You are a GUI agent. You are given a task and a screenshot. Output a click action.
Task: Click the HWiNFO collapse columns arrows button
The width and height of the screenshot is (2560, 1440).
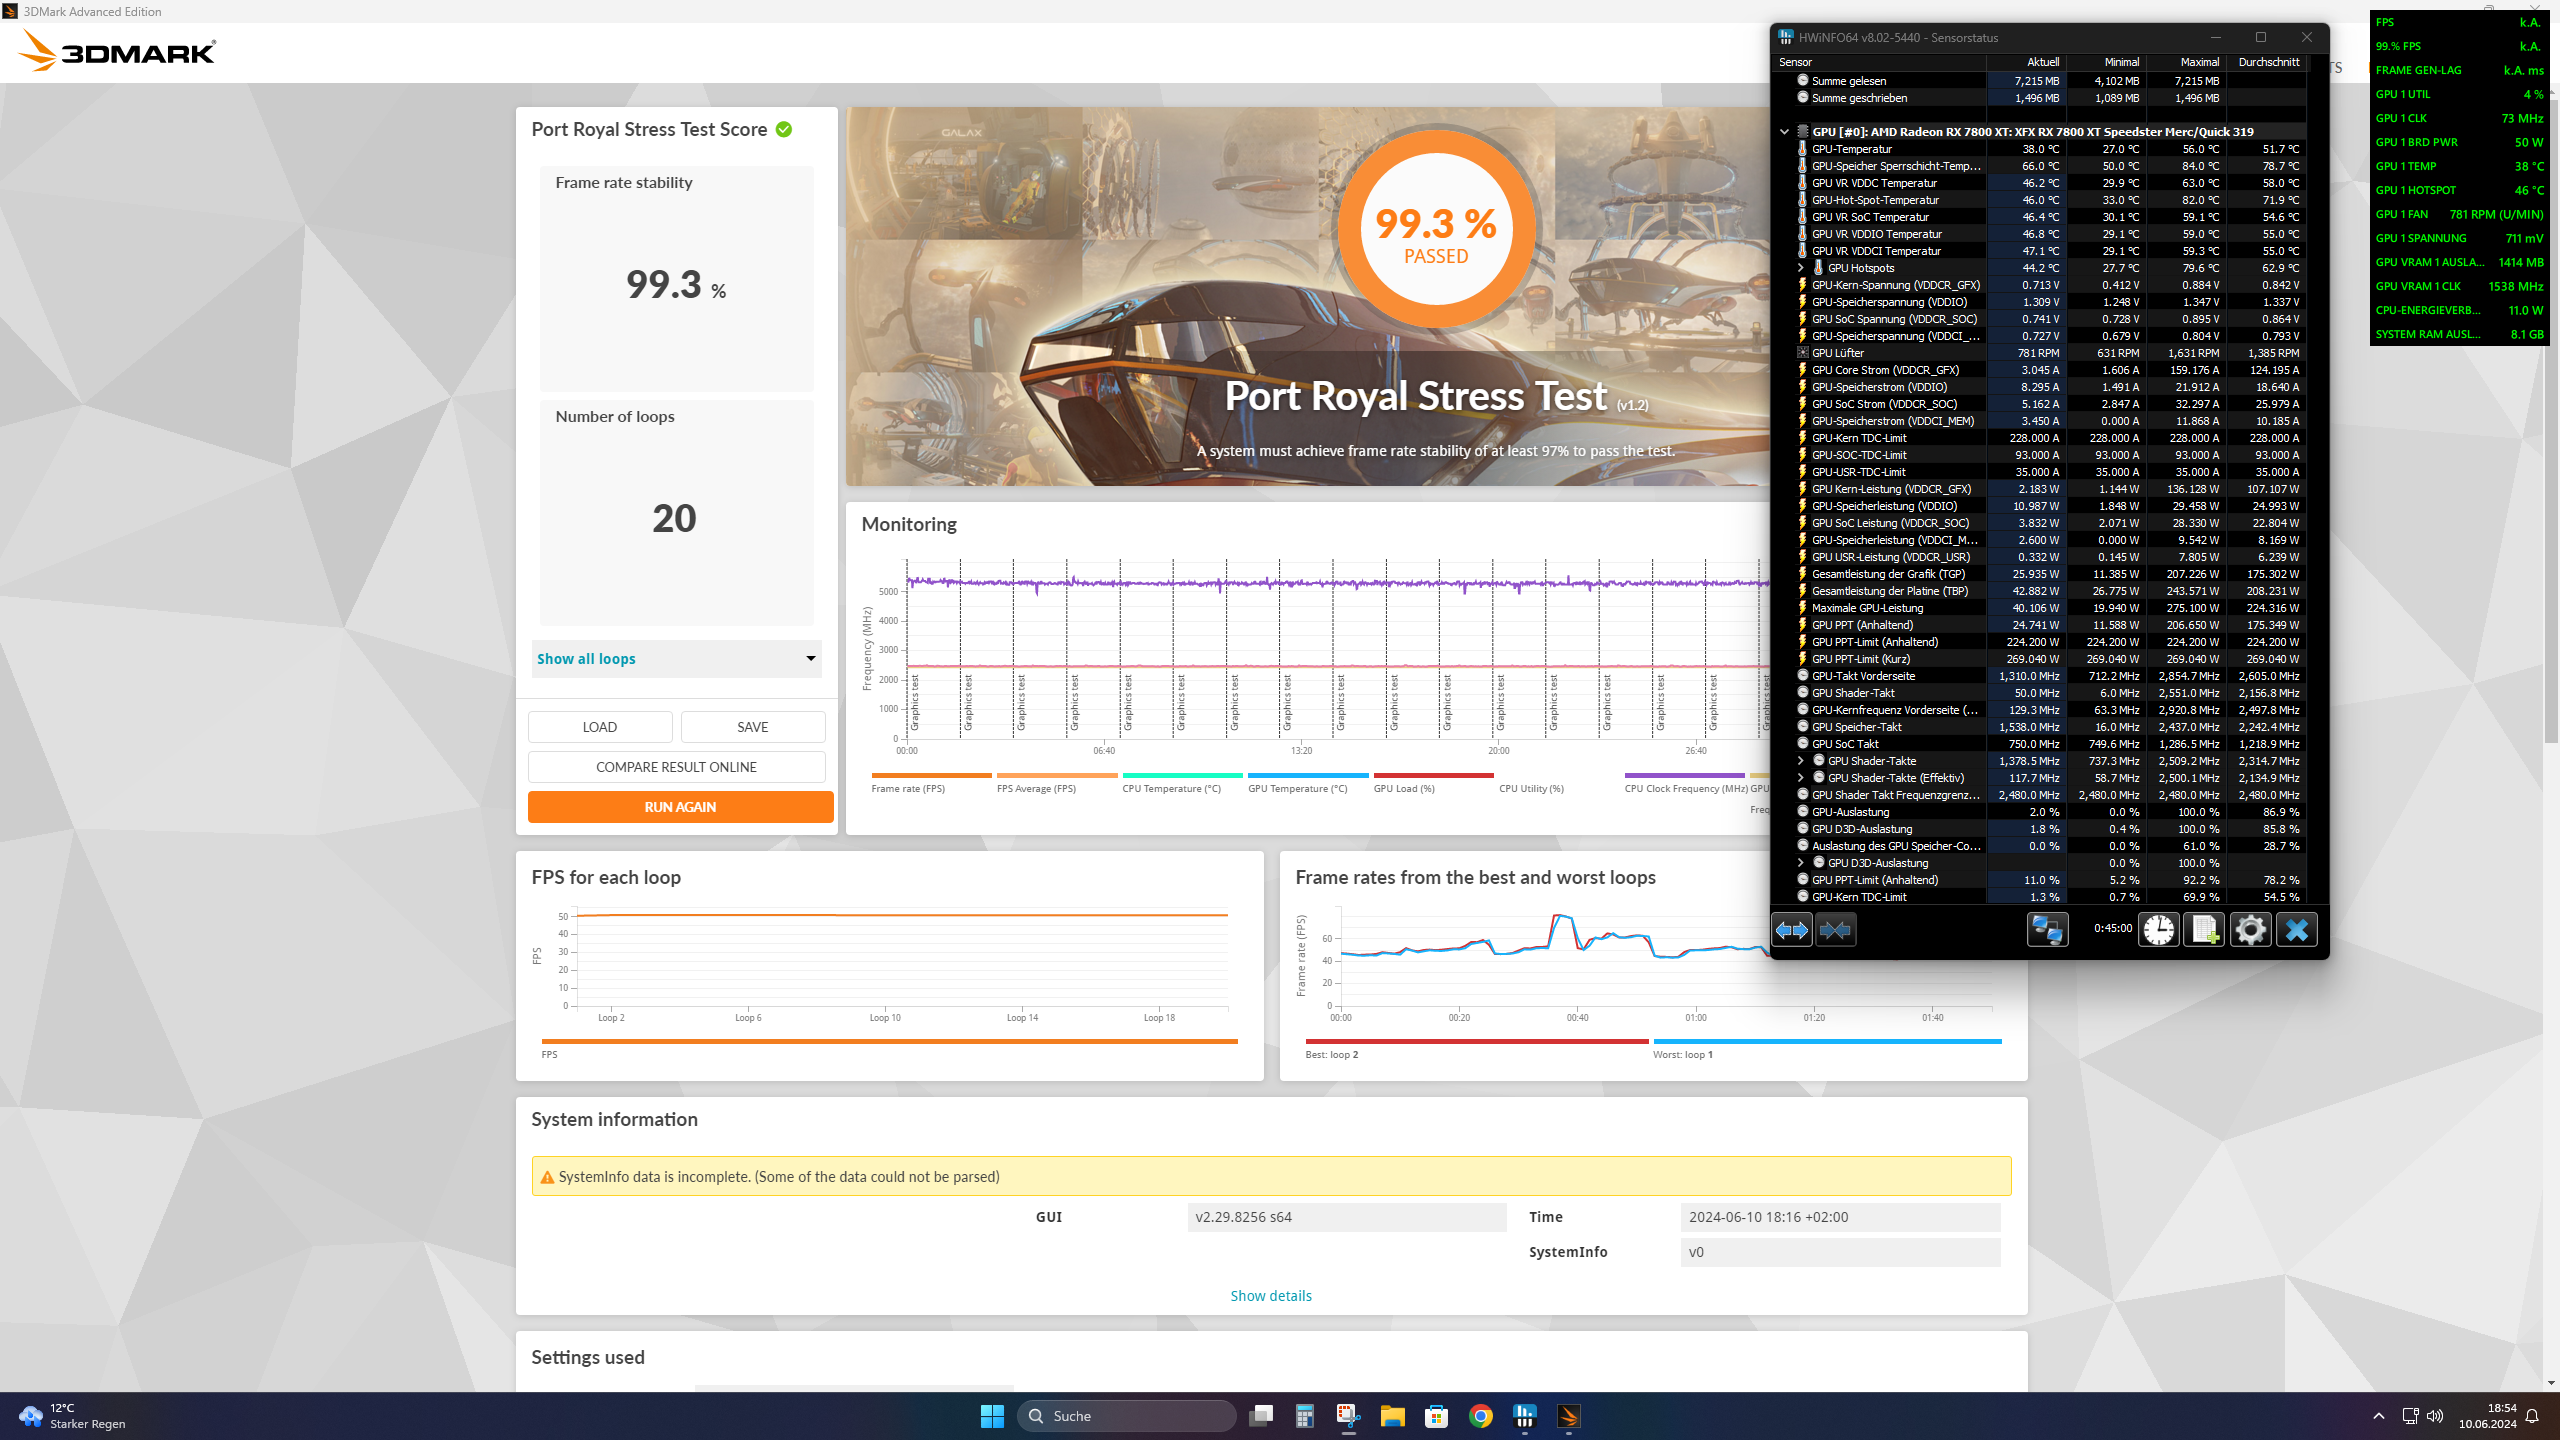(x=1835, y=930)
